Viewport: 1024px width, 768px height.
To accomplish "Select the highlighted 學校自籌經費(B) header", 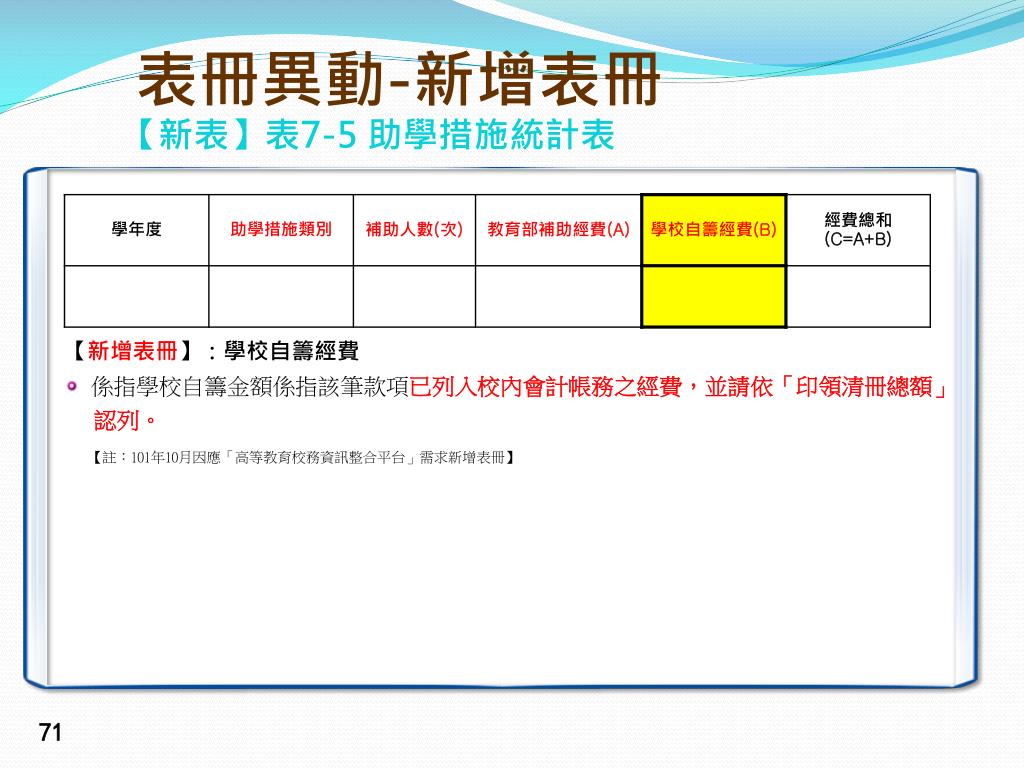I will pos(714,230).
